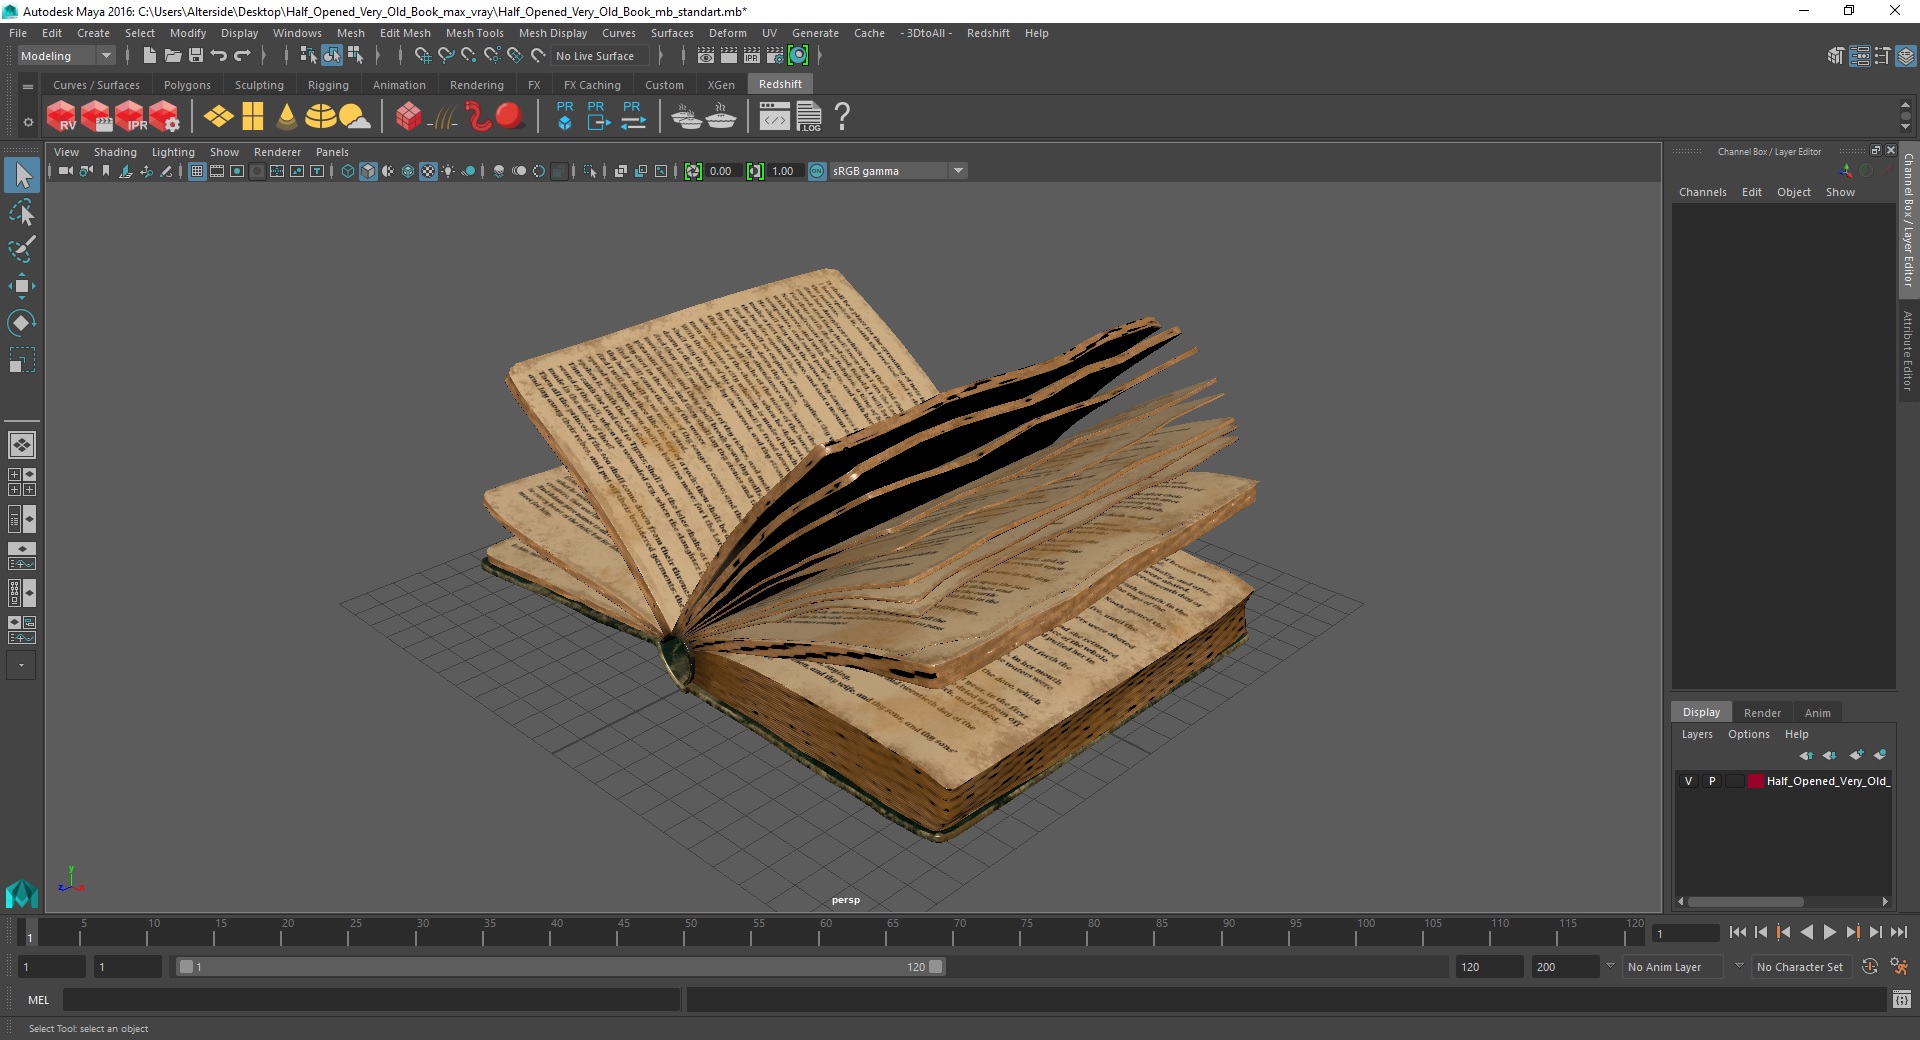Open the Modeling menu set dropdown
The height and width of the screenshot is (1040, 1920).
(x=67, y=56)
